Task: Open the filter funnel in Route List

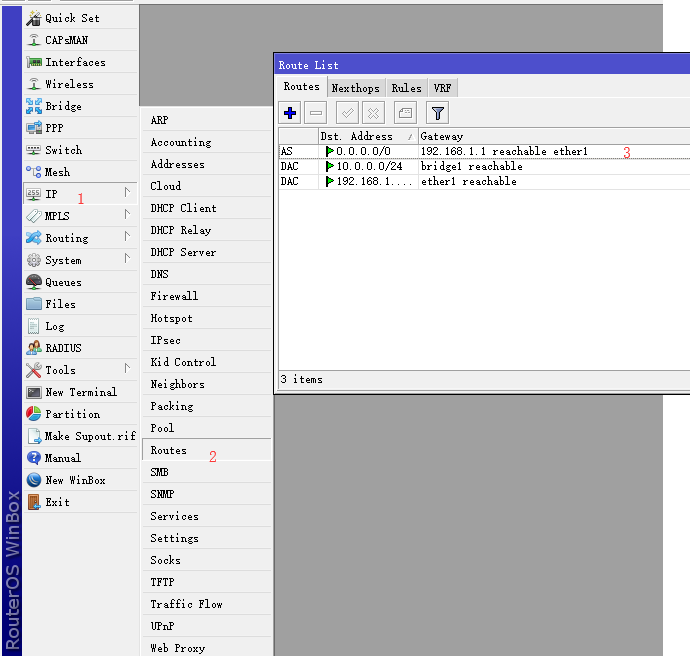Action: pos(437,113)
